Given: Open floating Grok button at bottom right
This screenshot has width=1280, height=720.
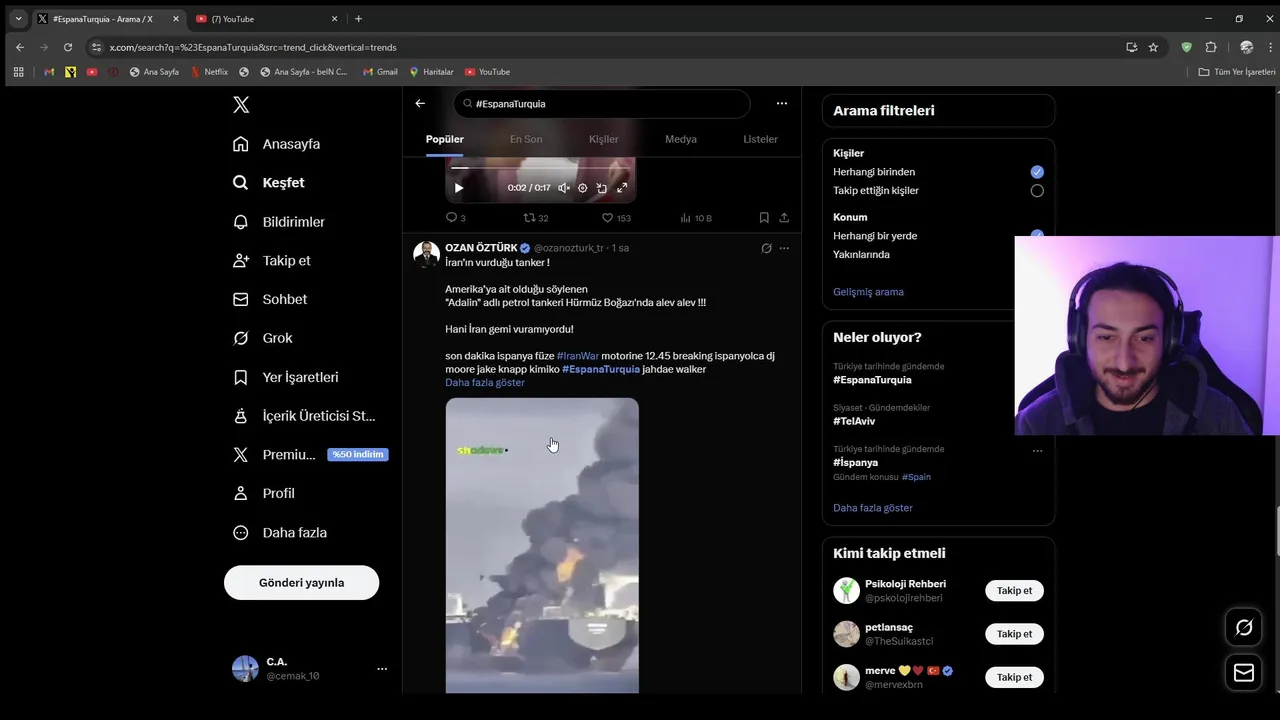Looking at the screenshot, I should (x=1244, y=628).
